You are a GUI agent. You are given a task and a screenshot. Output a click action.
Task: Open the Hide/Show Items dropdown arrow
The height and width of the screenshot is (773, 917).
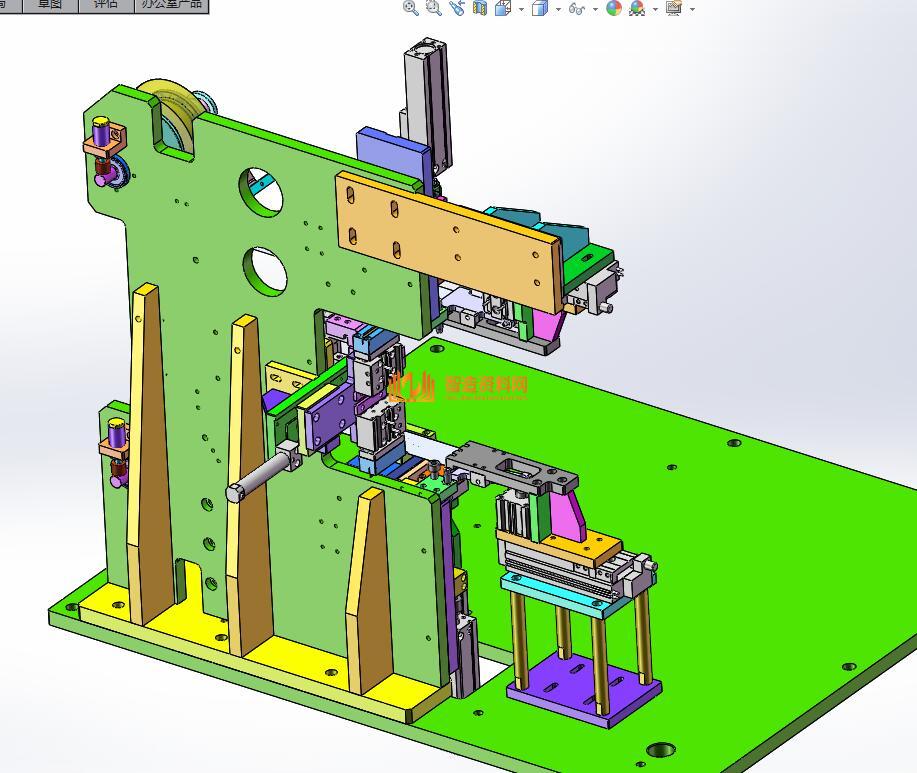(x=595, y=9)
